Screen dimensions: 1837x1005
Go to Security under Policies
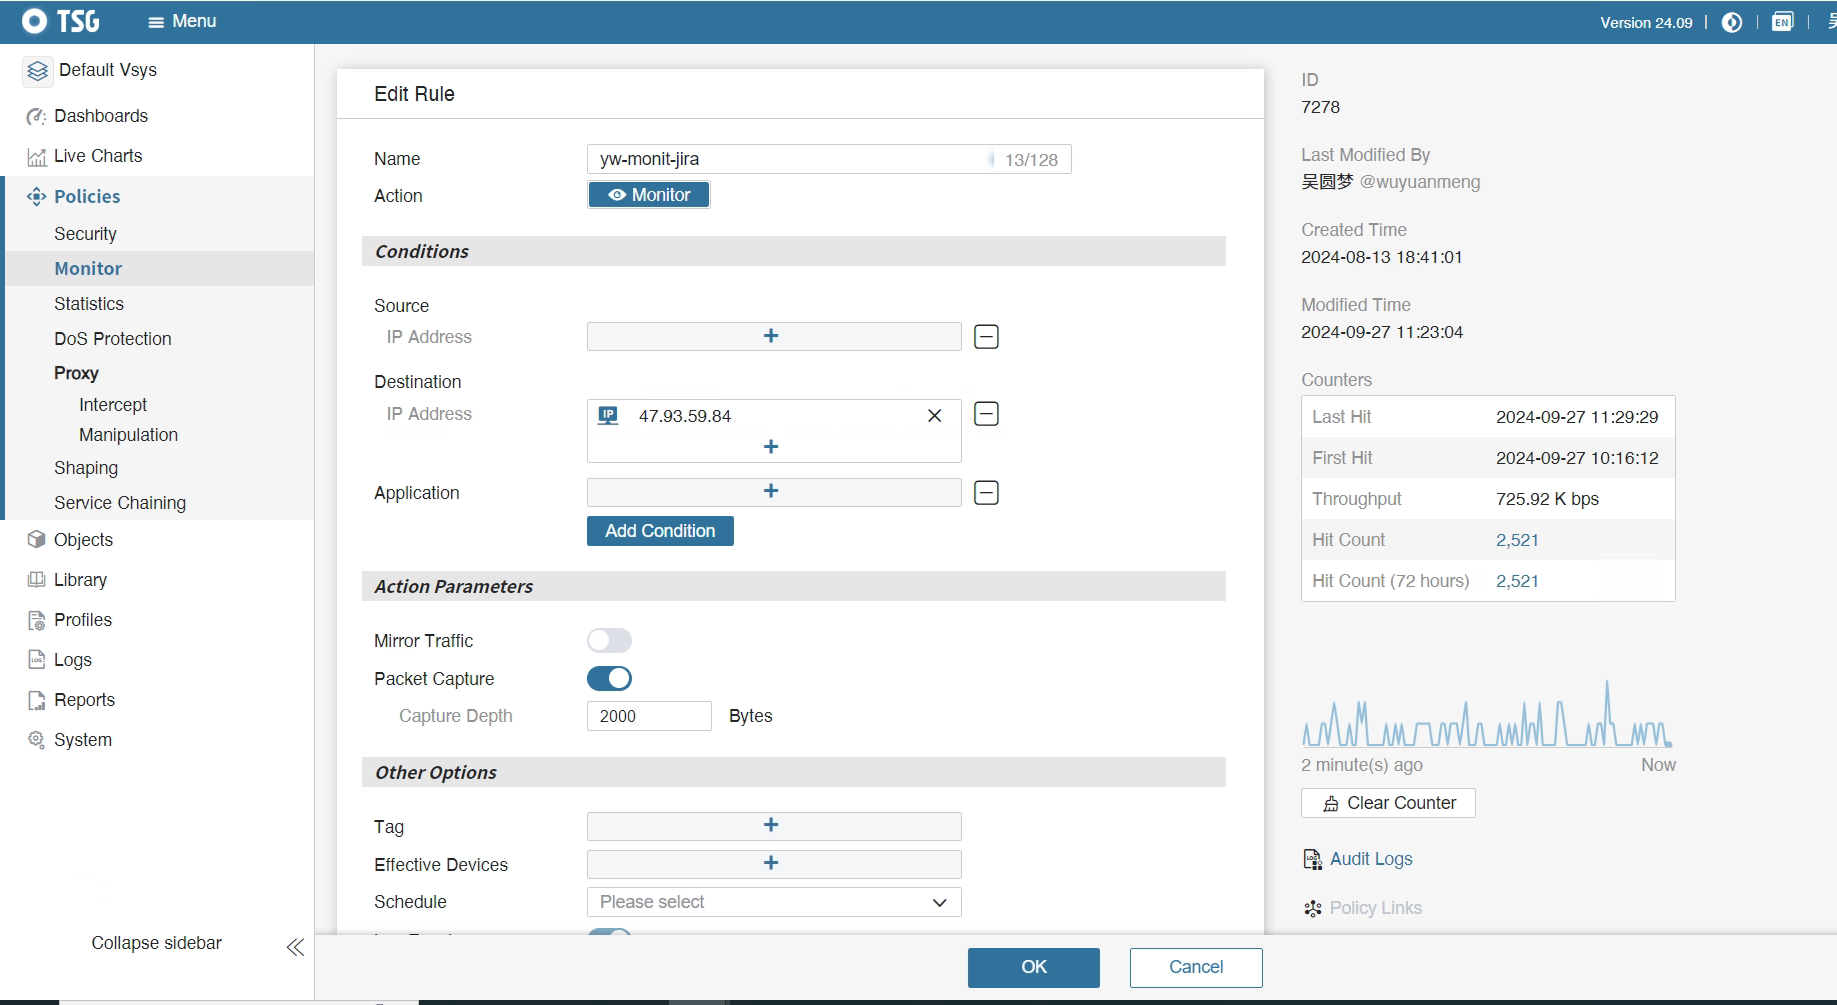pyautogui.click(x=85, y=234)
